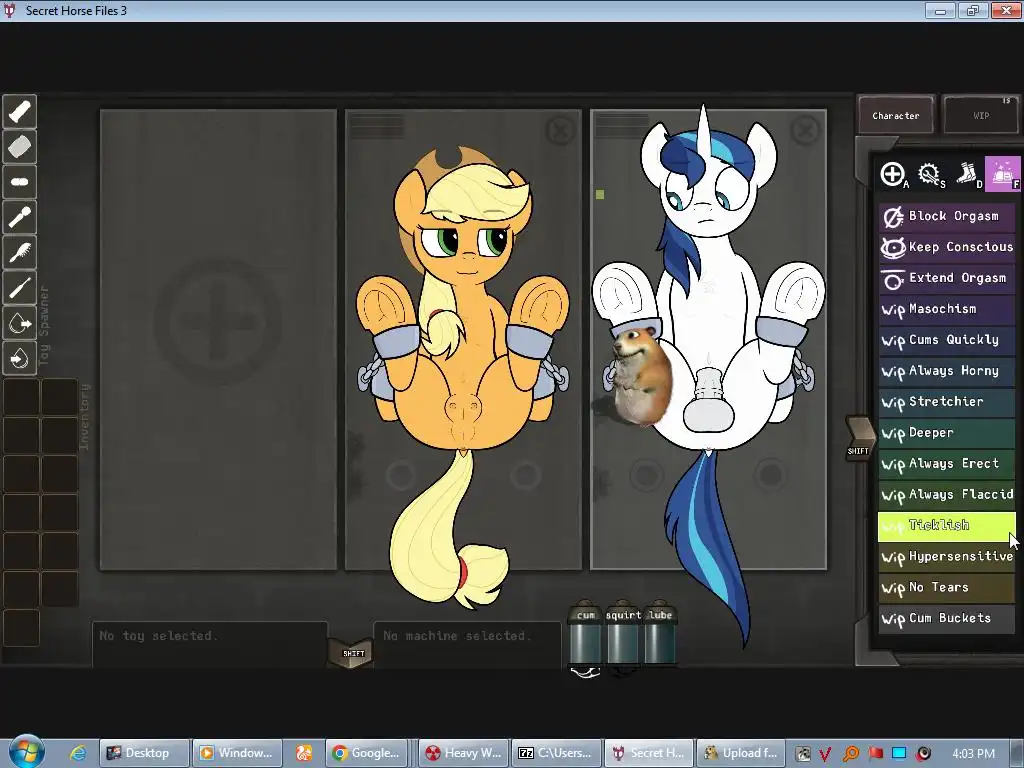Viewport: 1024px width, 768px height.
Task: Toggle the Block Orgasm option
Action: click(946, 216)
